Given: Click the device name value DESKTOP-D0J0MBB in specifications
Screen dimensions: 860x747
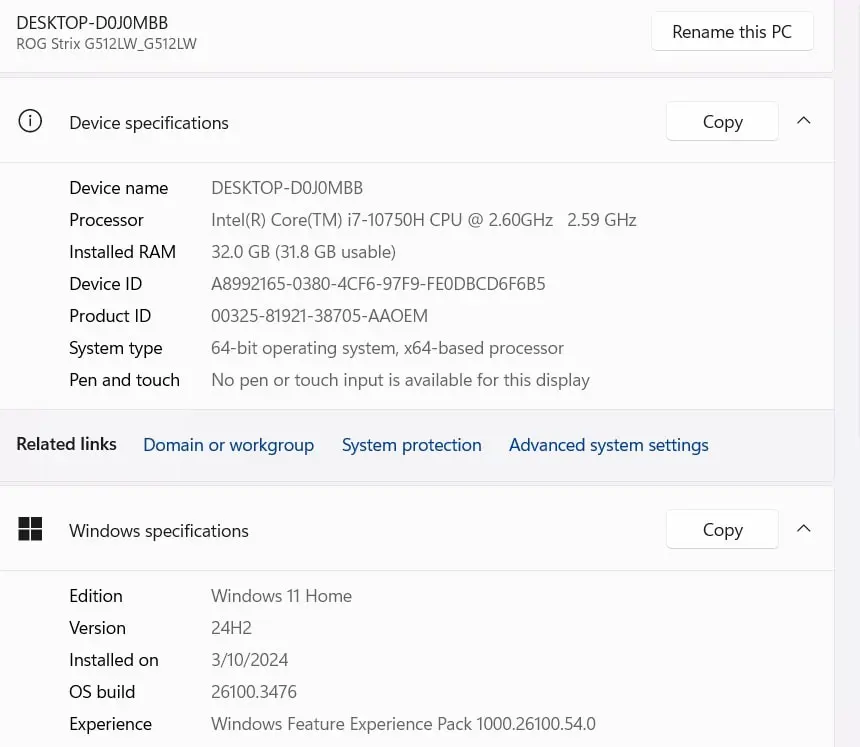Looking at the screenshot, I should click(287, 188).
